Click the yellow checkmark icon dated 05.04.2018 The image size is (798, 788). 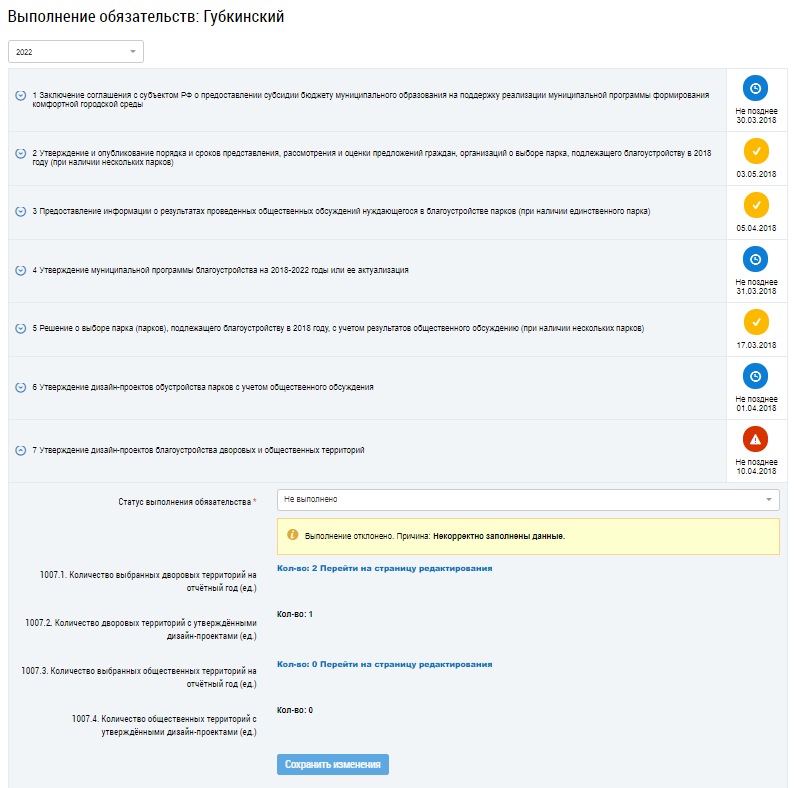[x=756, y=205]
